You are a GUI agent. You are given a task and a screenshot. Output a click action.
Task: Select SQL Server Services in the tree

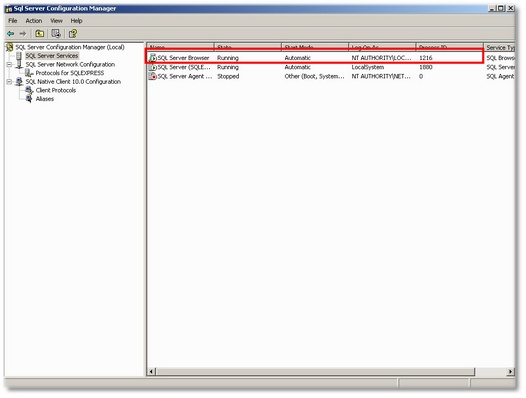(52, 56)
